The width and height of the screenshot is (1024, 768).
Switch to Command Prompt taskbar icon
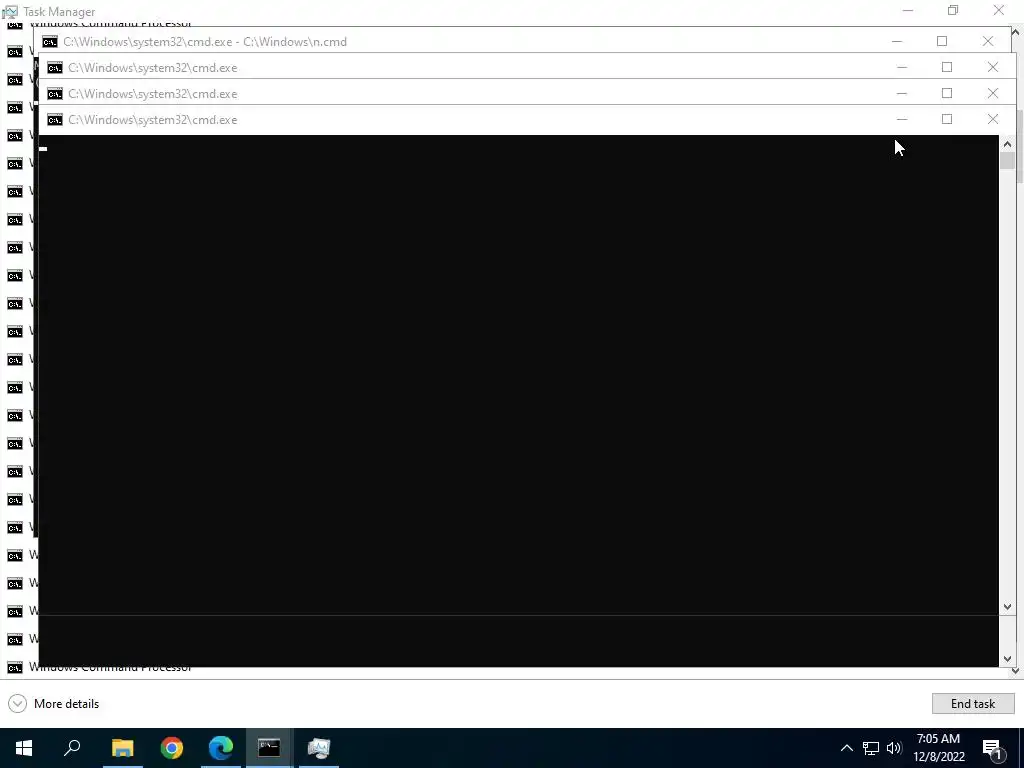[269, 748]
